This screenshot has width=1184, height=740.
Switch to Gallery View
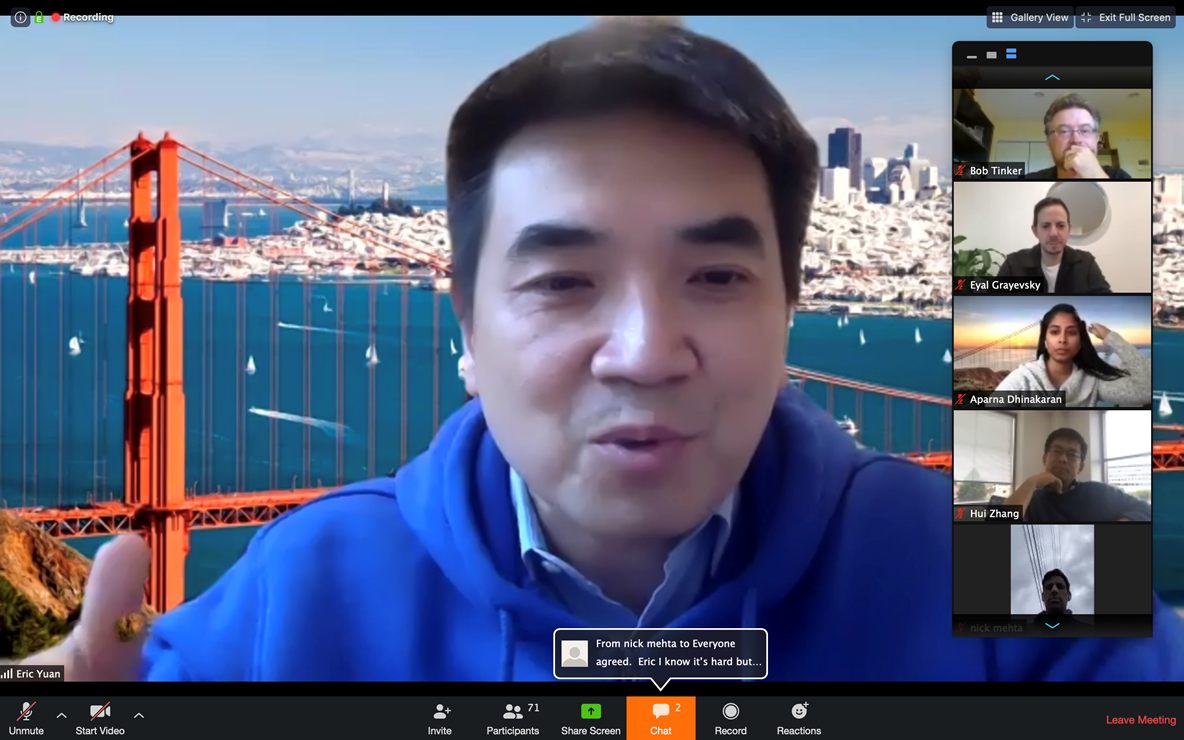(1031, 17)
